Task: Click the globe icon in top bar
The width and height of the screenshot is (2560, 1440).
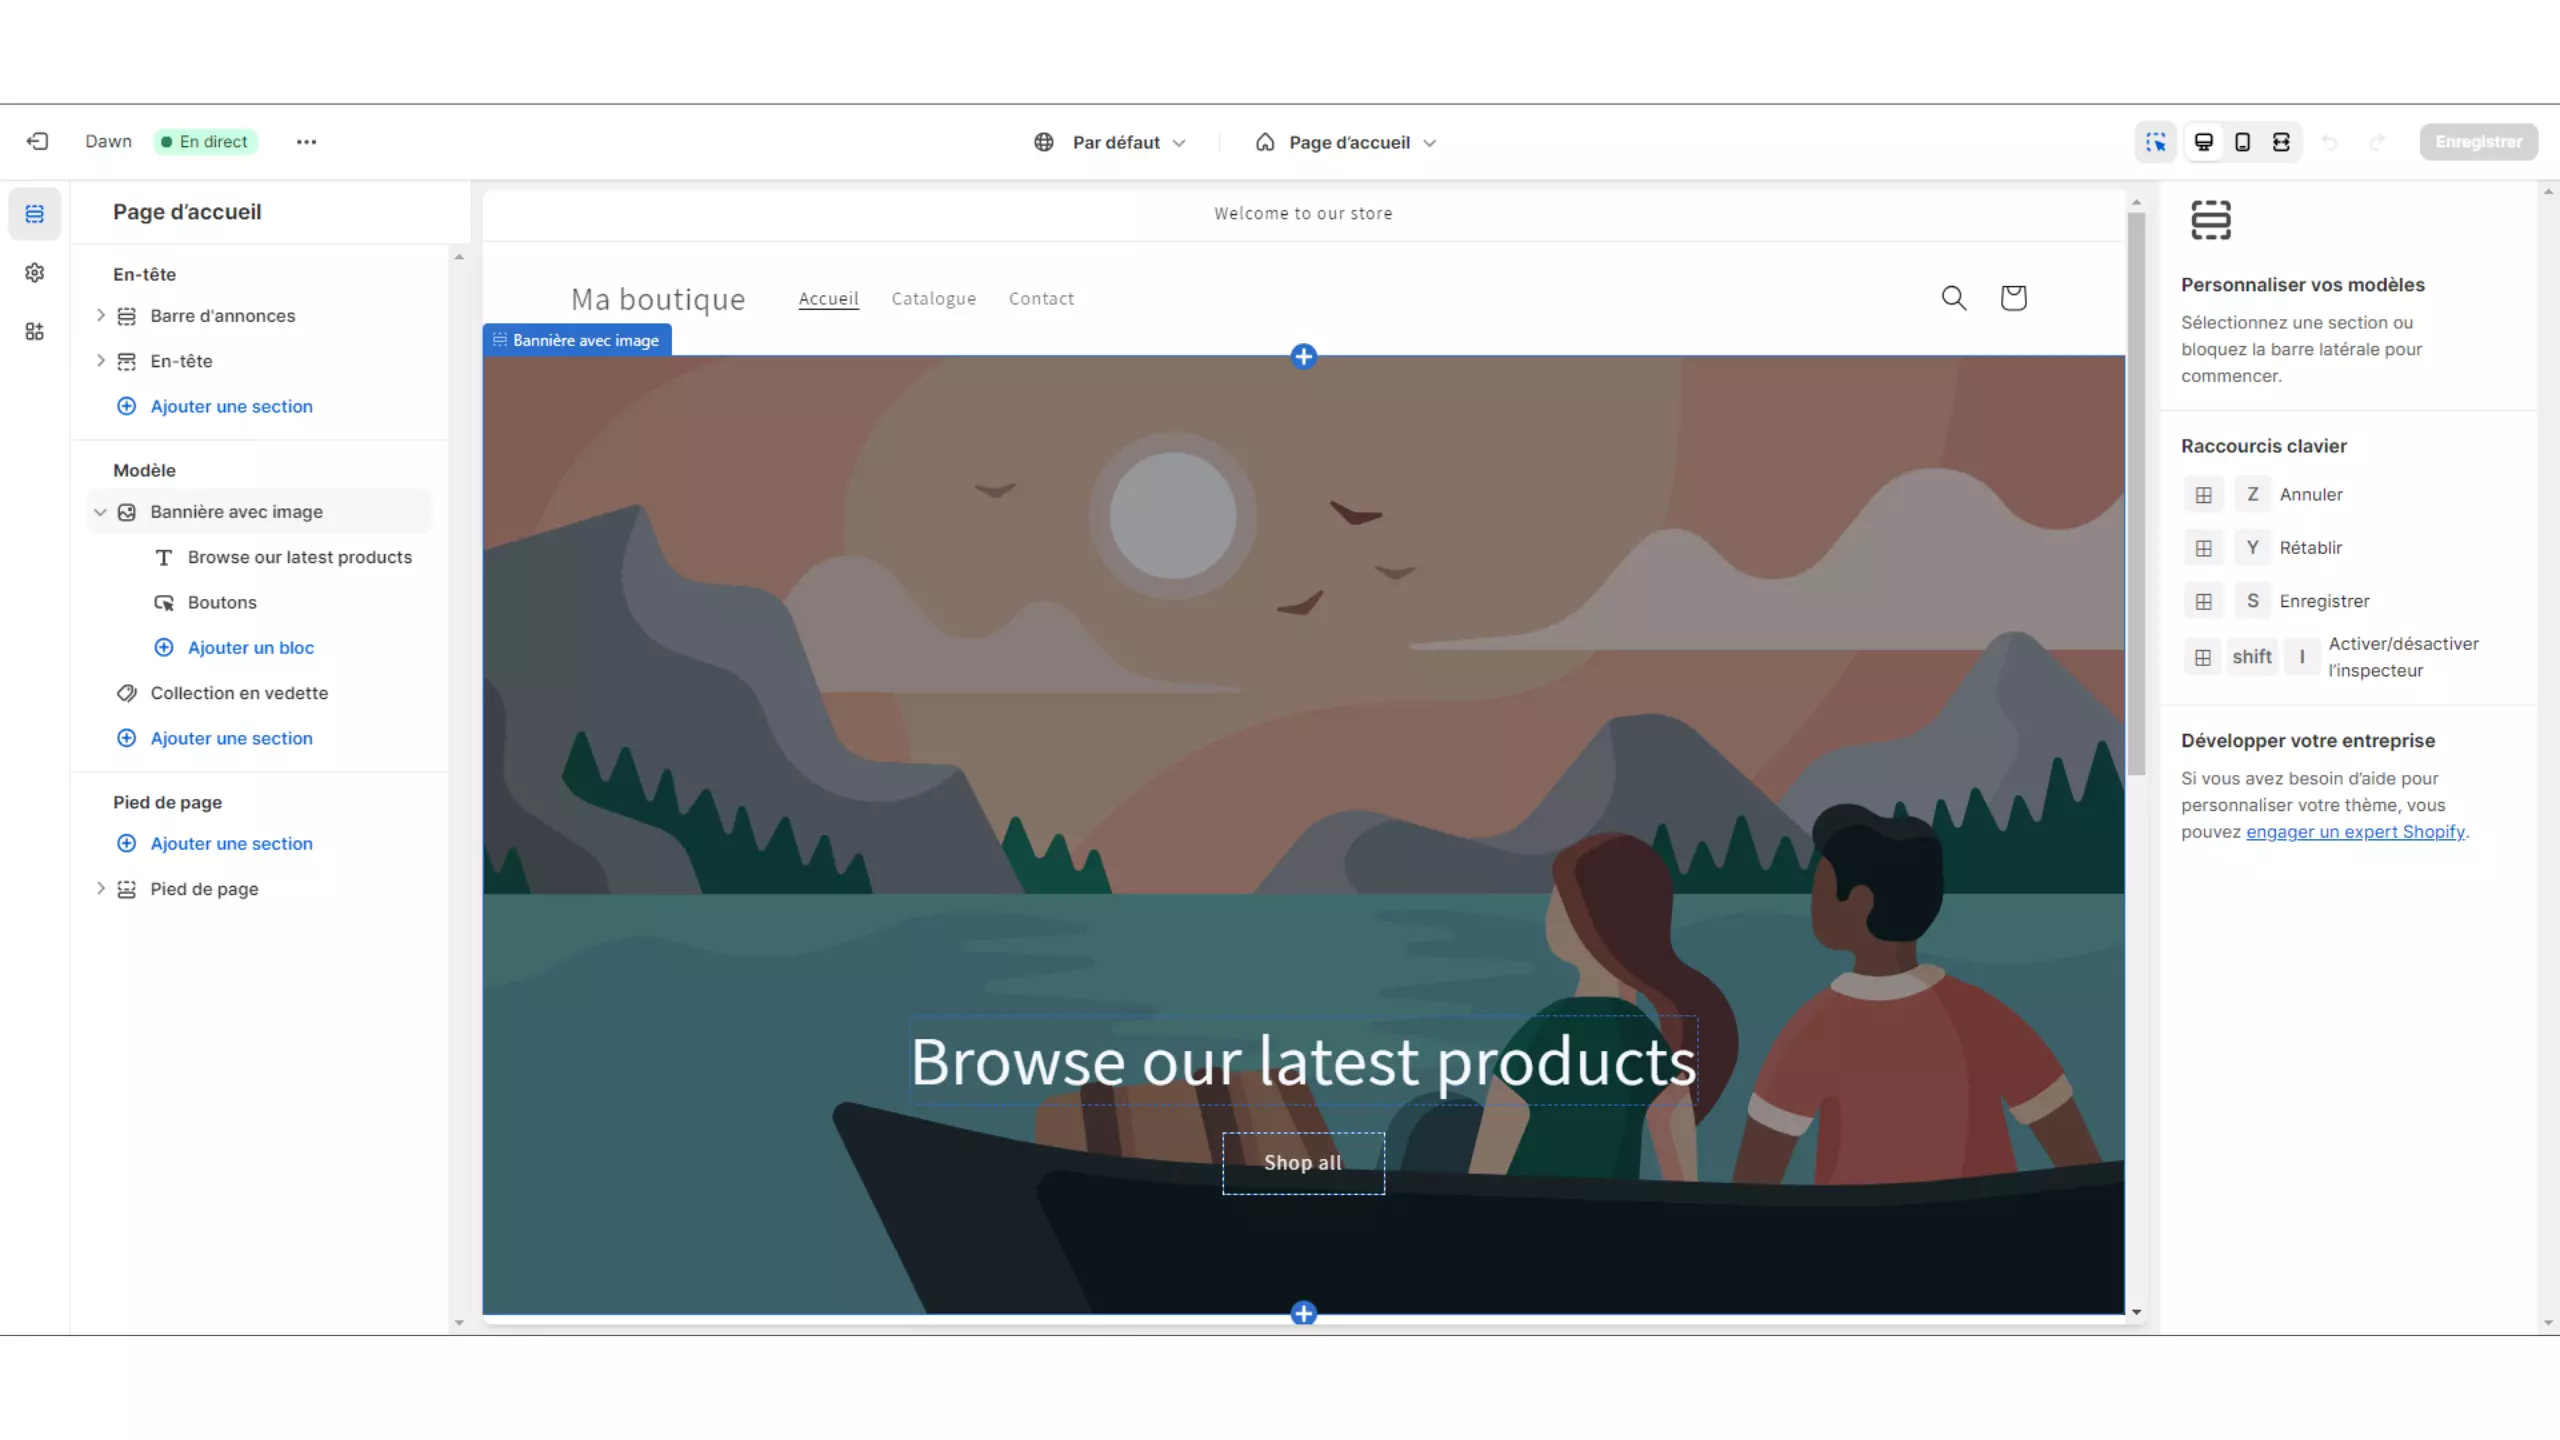Action: pos(1044,142)
